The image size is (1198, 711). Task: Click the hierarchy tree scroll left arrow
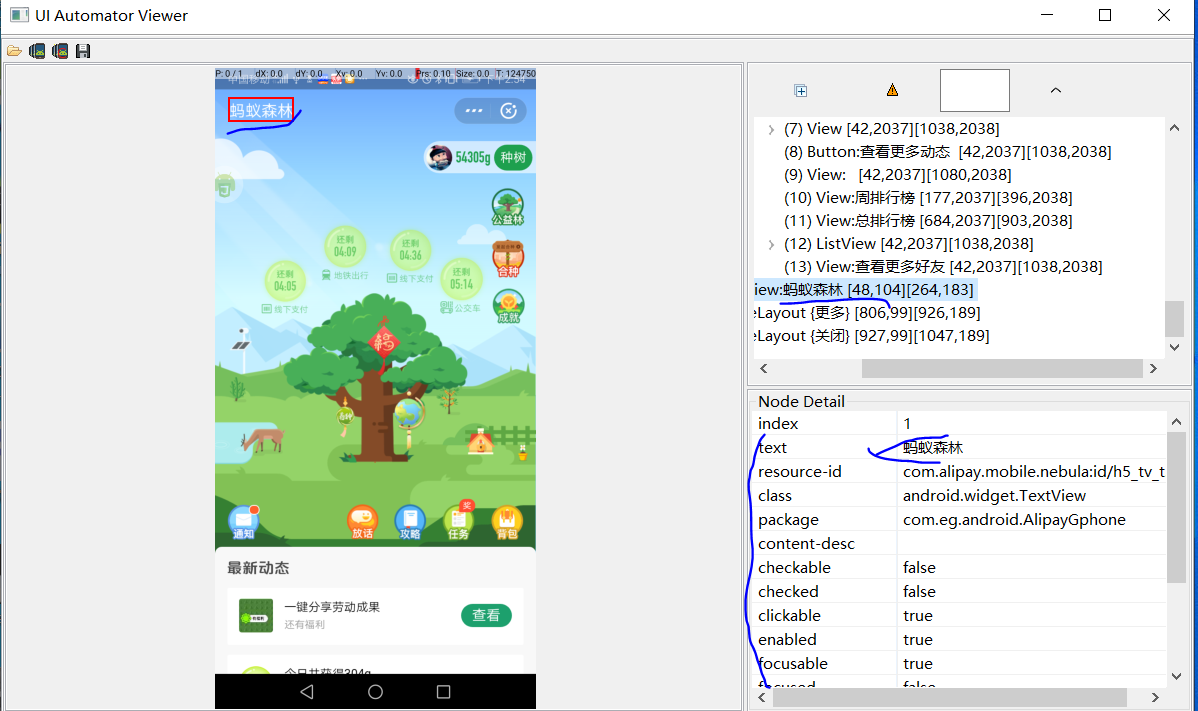click(763, 368)
